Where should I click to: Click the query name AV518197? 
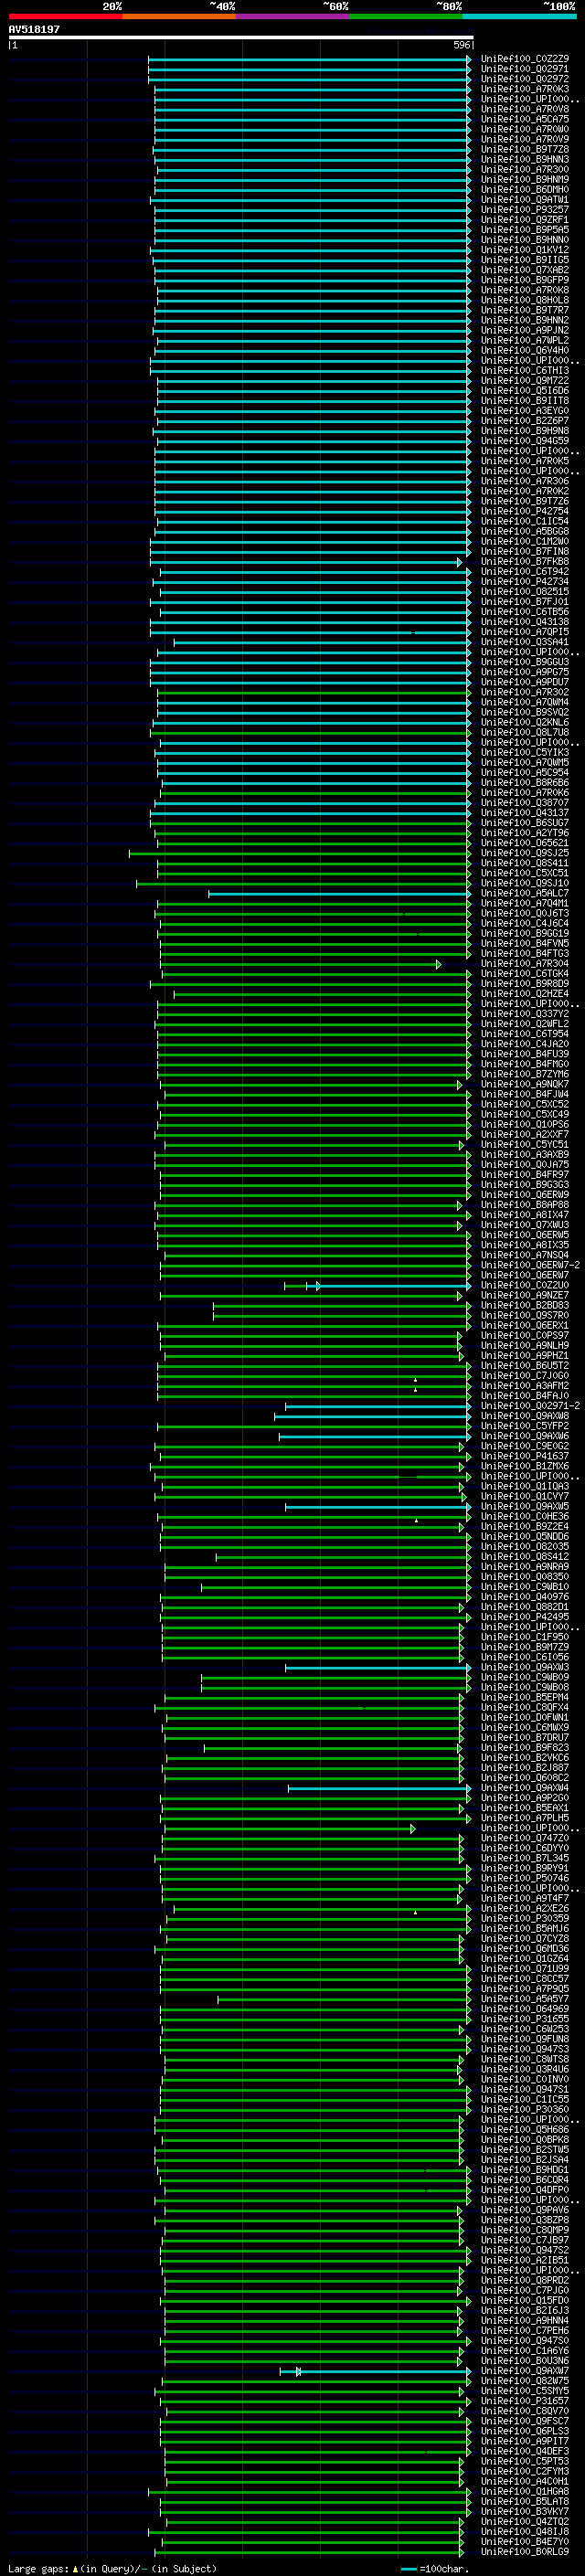point(34,30)
